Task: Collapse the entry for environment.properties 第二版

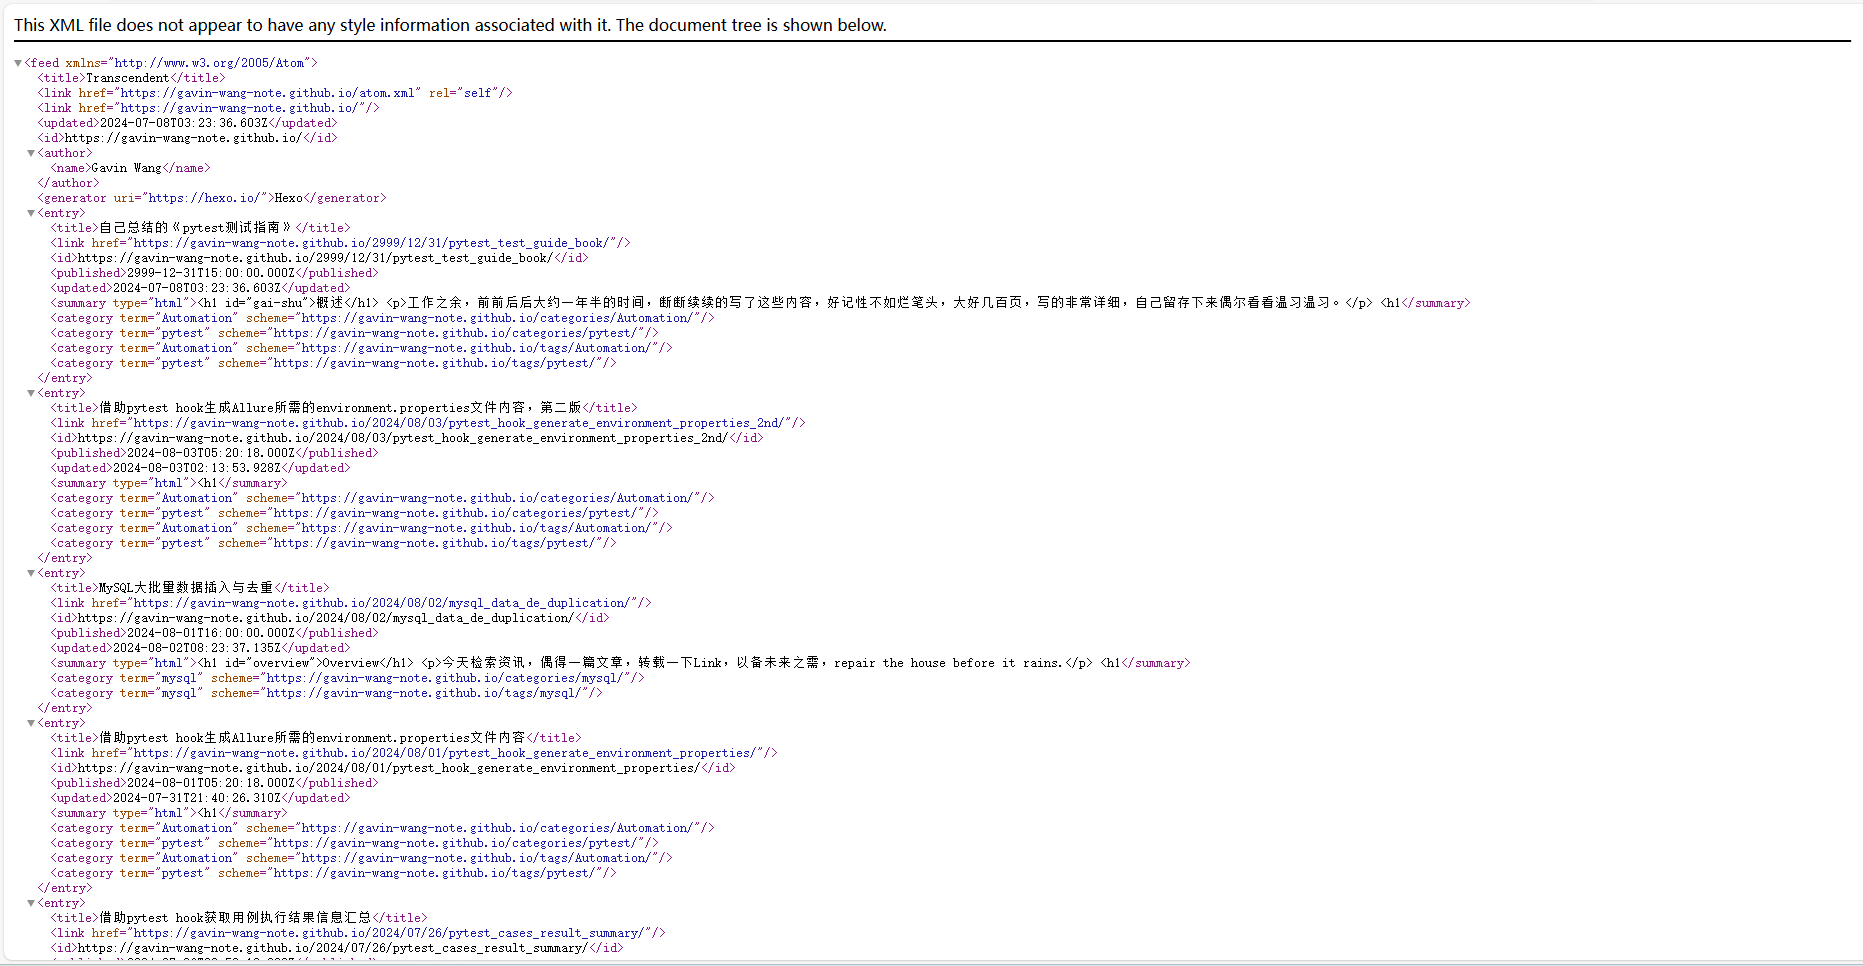Action: coord(31,393)
